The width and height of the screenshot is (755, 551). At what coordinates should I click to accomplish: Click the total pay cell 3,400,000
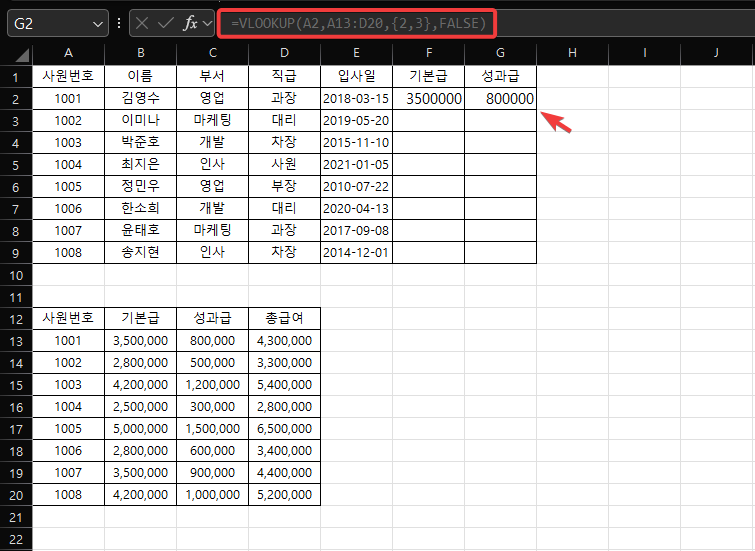click(285, 451)
